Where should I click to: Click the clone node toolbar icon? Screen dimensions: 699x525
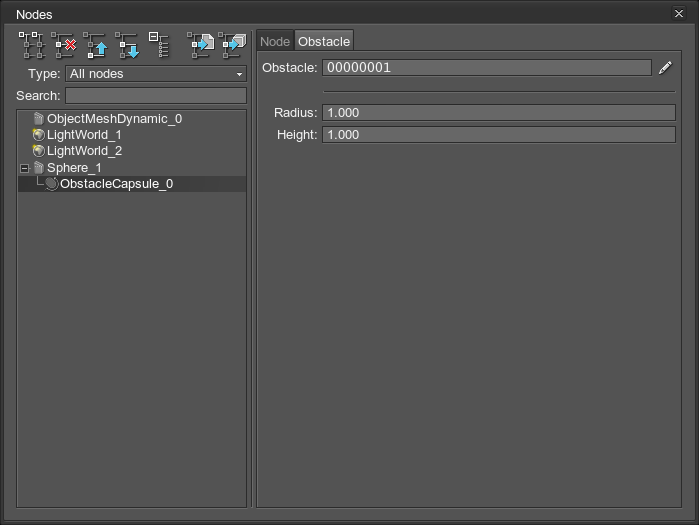32,45
